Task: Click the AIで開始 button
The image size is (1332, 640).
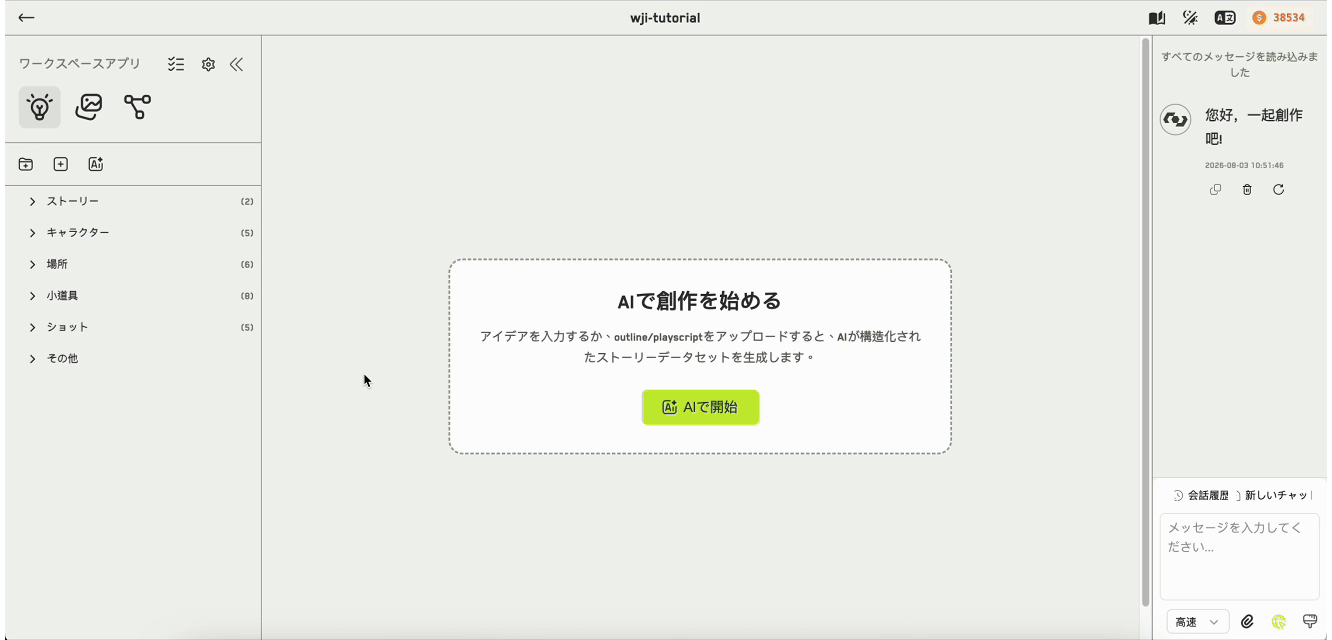Action: 700,408
